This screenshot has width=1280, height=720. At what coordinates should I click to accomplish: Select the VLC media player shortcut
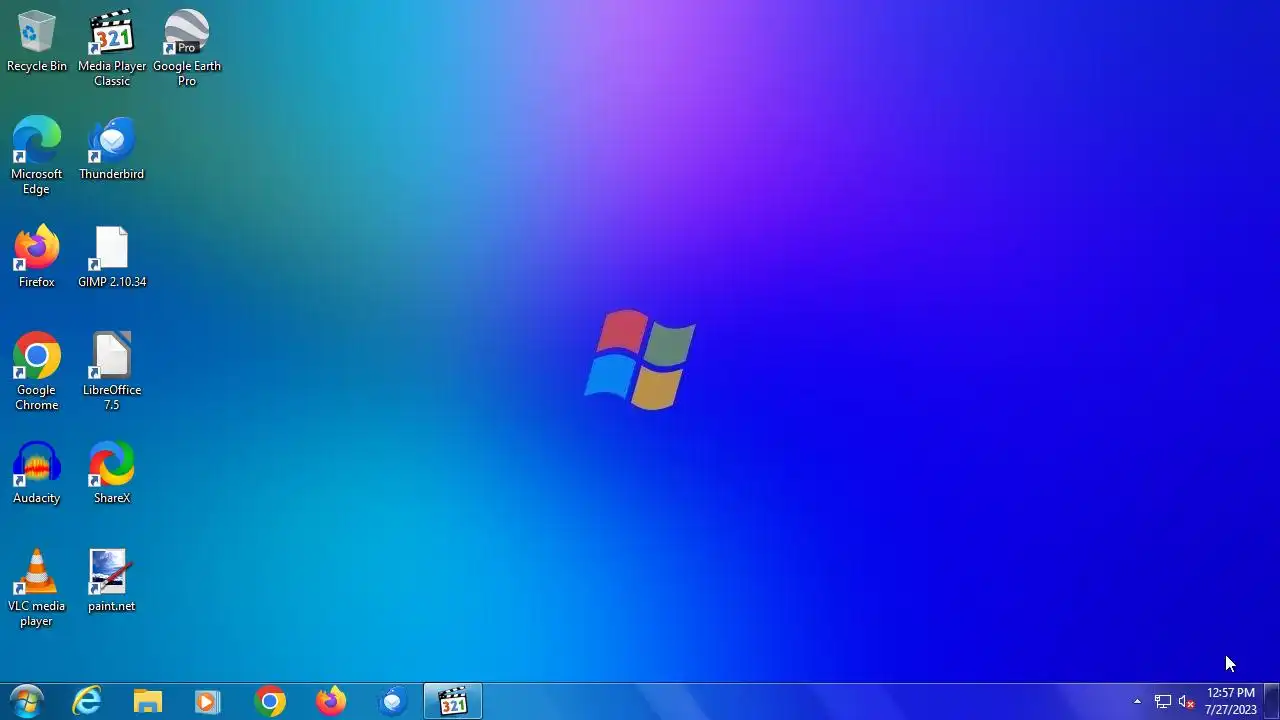(37, 588)
